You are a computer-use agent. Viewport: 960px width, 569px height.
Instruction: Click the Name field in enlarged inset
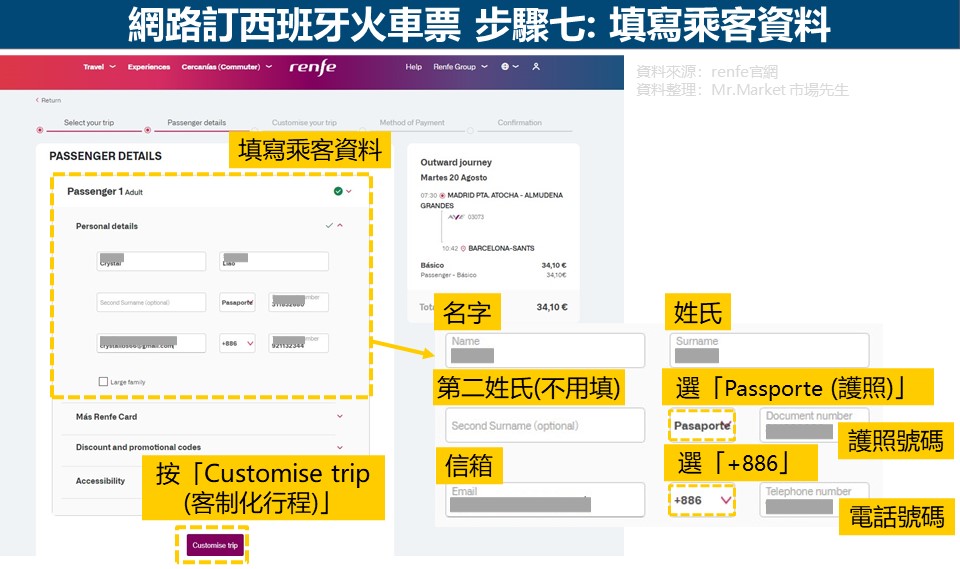click(545, 350)
